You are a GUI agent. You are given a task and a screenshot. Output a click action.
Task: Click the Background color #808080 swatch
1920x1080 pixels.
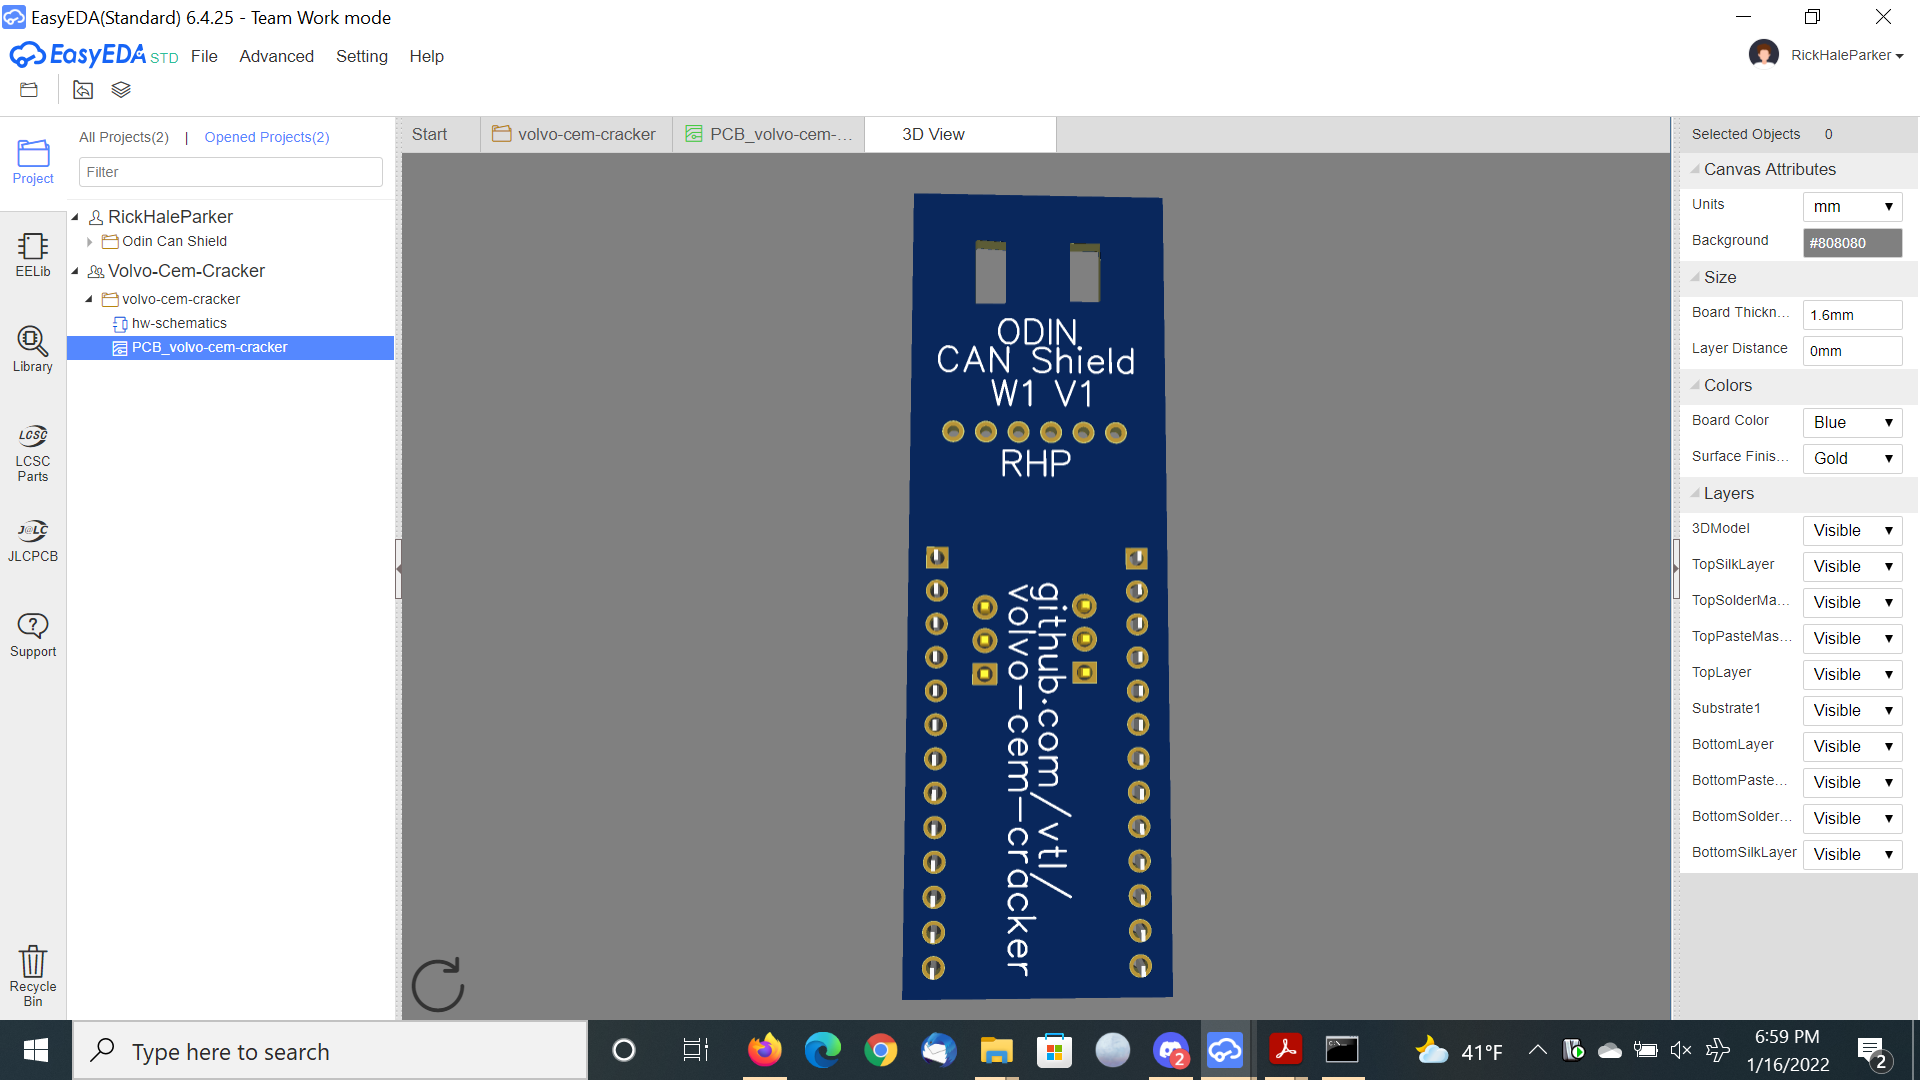click(x=1852, y=243)
